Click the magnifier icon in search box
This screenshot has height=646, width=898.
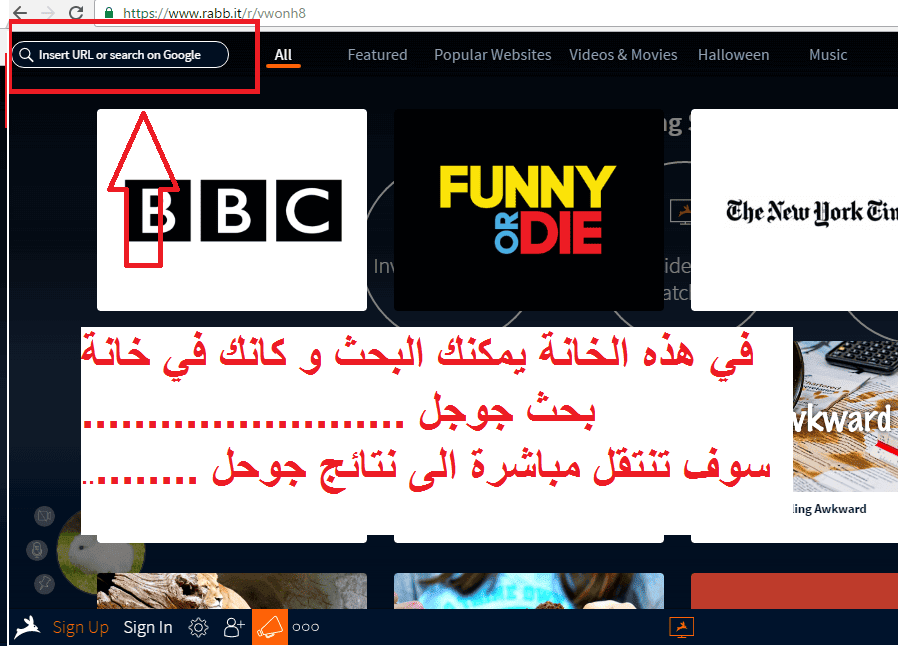[26, 54]
